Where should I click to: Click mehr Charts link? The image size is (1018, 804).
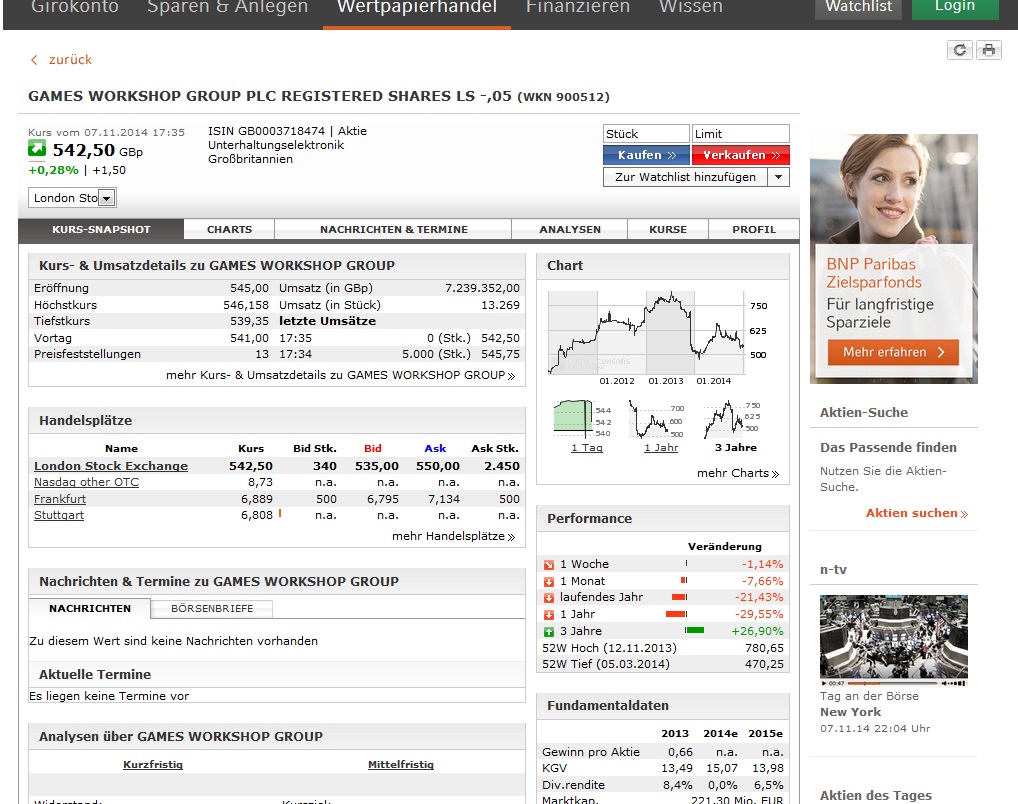(738, 473)
